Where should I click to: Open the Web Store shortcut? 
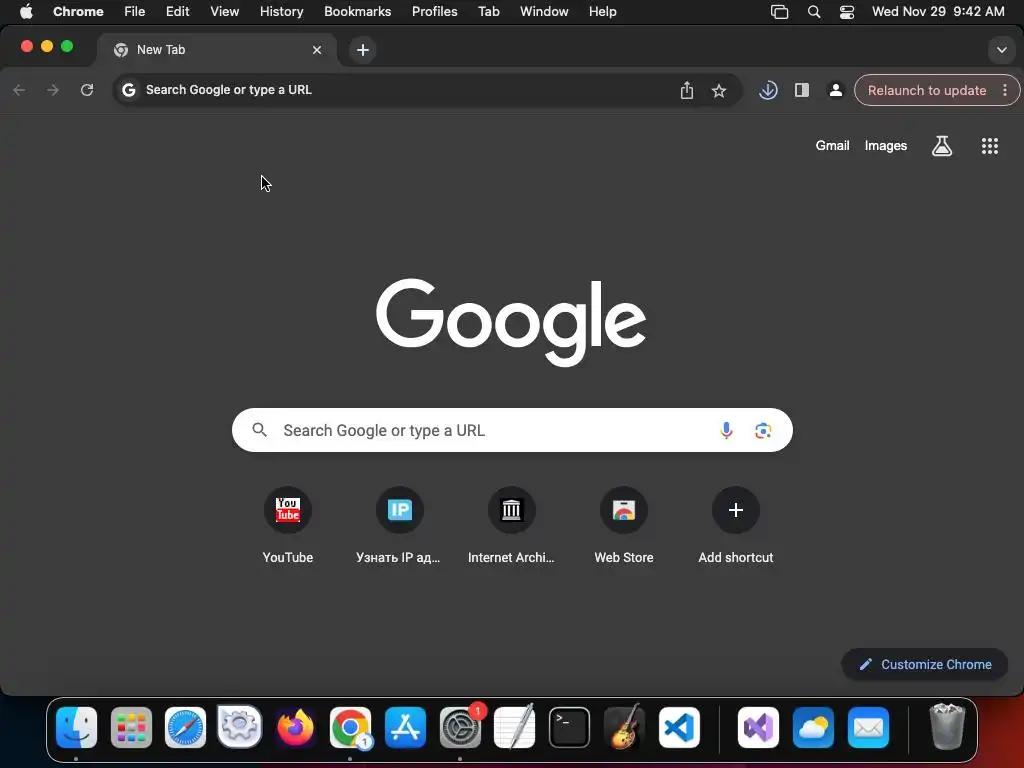click(x=624, y=526)
